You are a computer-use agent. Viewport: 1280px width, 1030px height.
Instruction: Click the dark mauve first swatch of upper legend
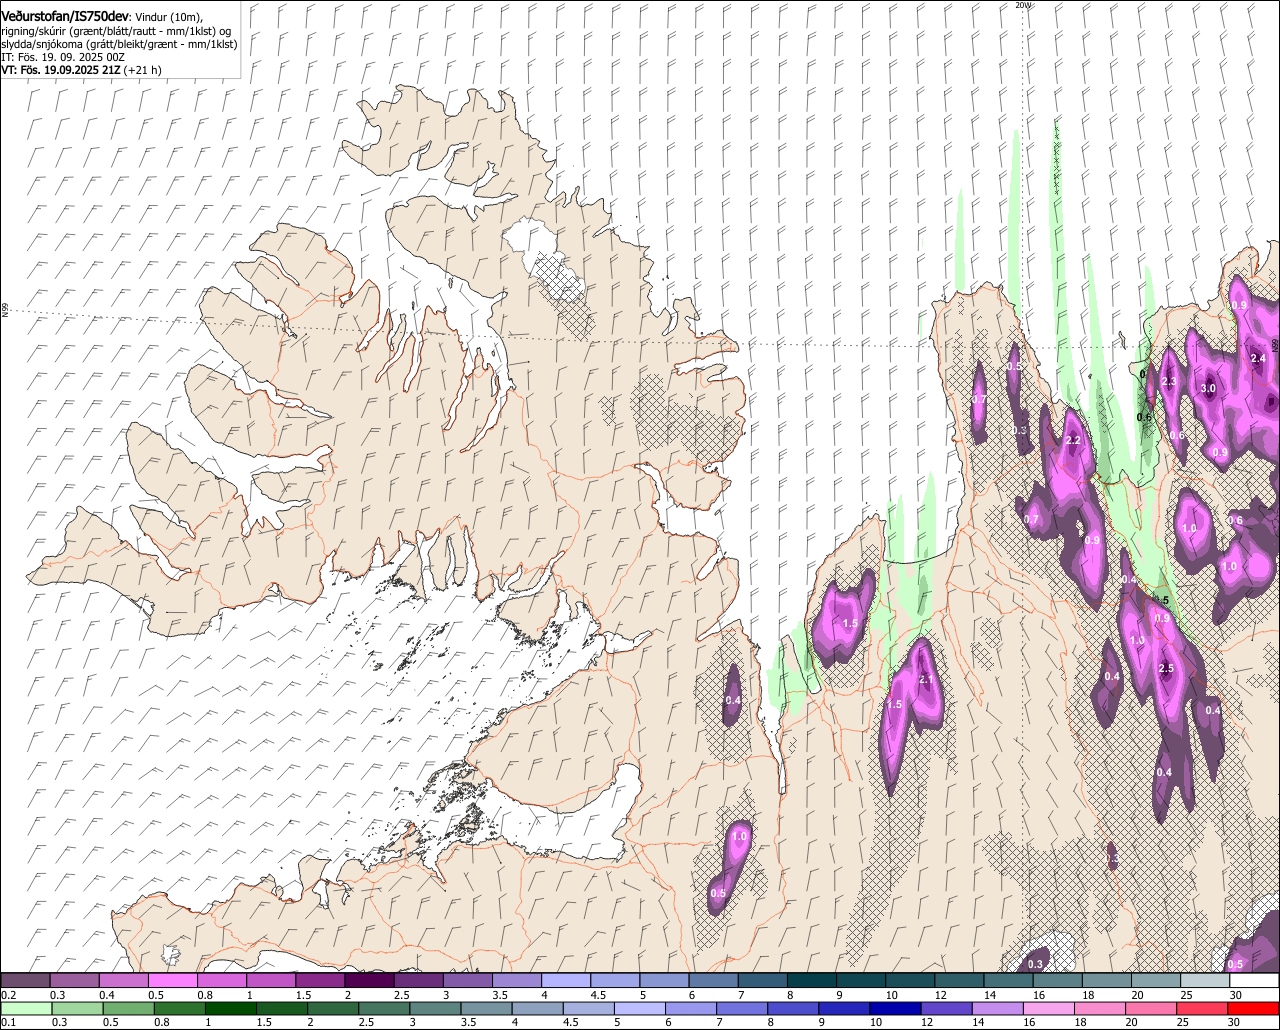tap(25, 981)
